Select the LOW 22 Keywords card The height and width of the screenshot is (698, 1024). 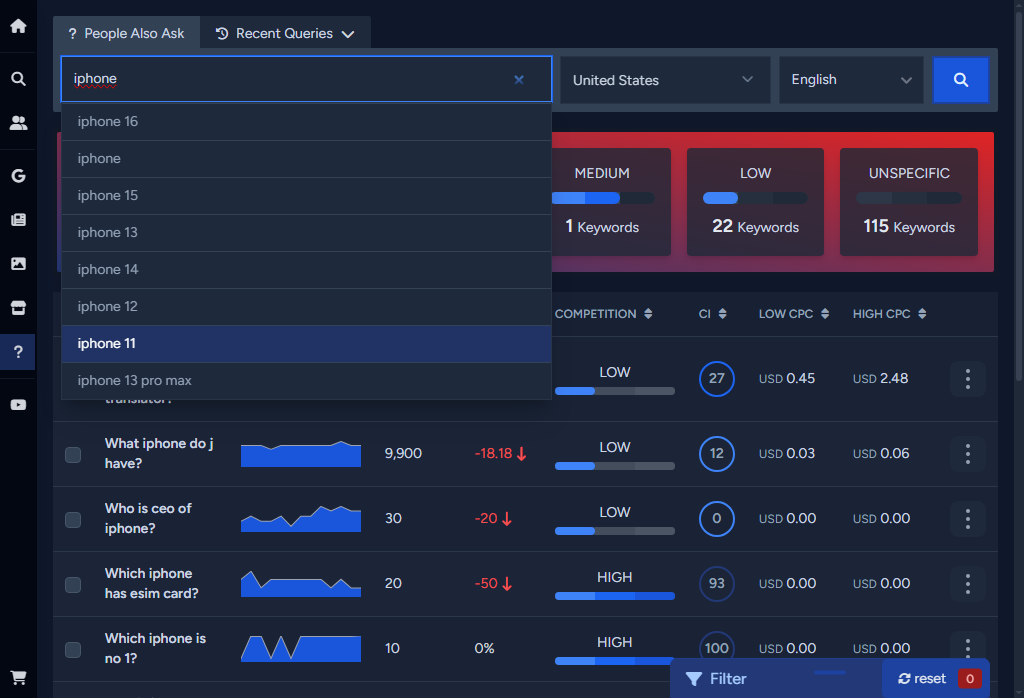tap(755, 202)
